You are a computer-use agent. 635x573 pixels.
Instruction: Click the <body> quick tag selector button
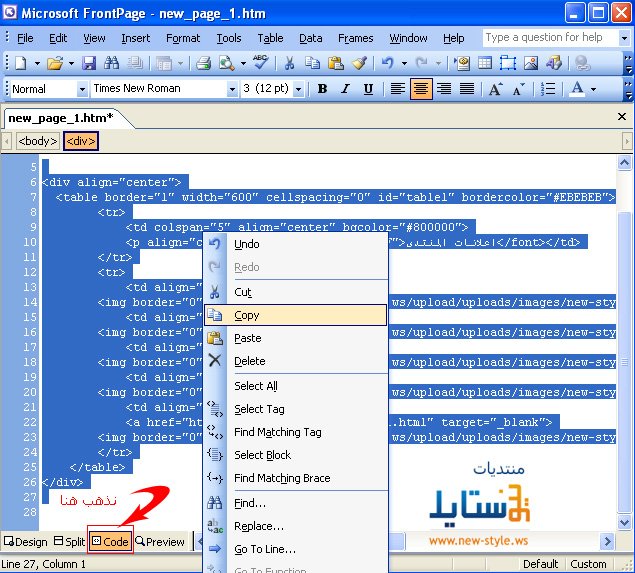point(38,141)
